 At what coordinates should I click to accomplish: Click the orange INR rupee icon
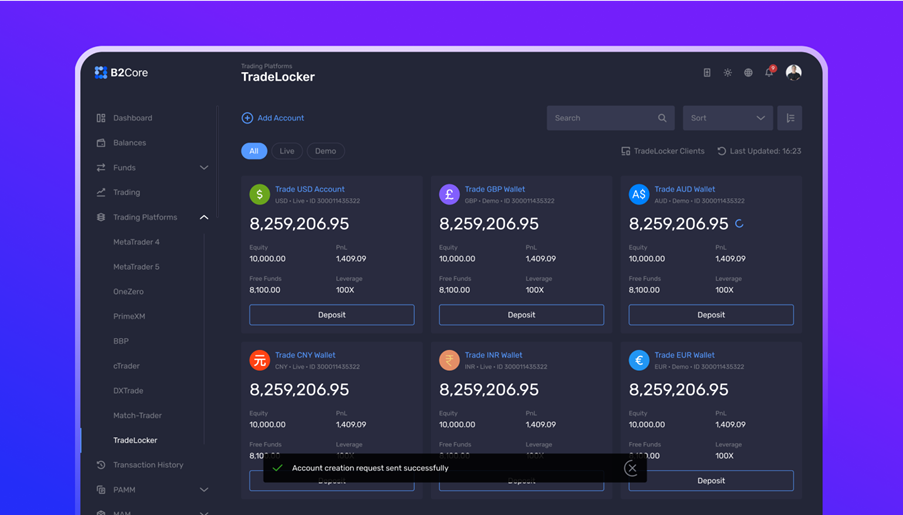449,361
